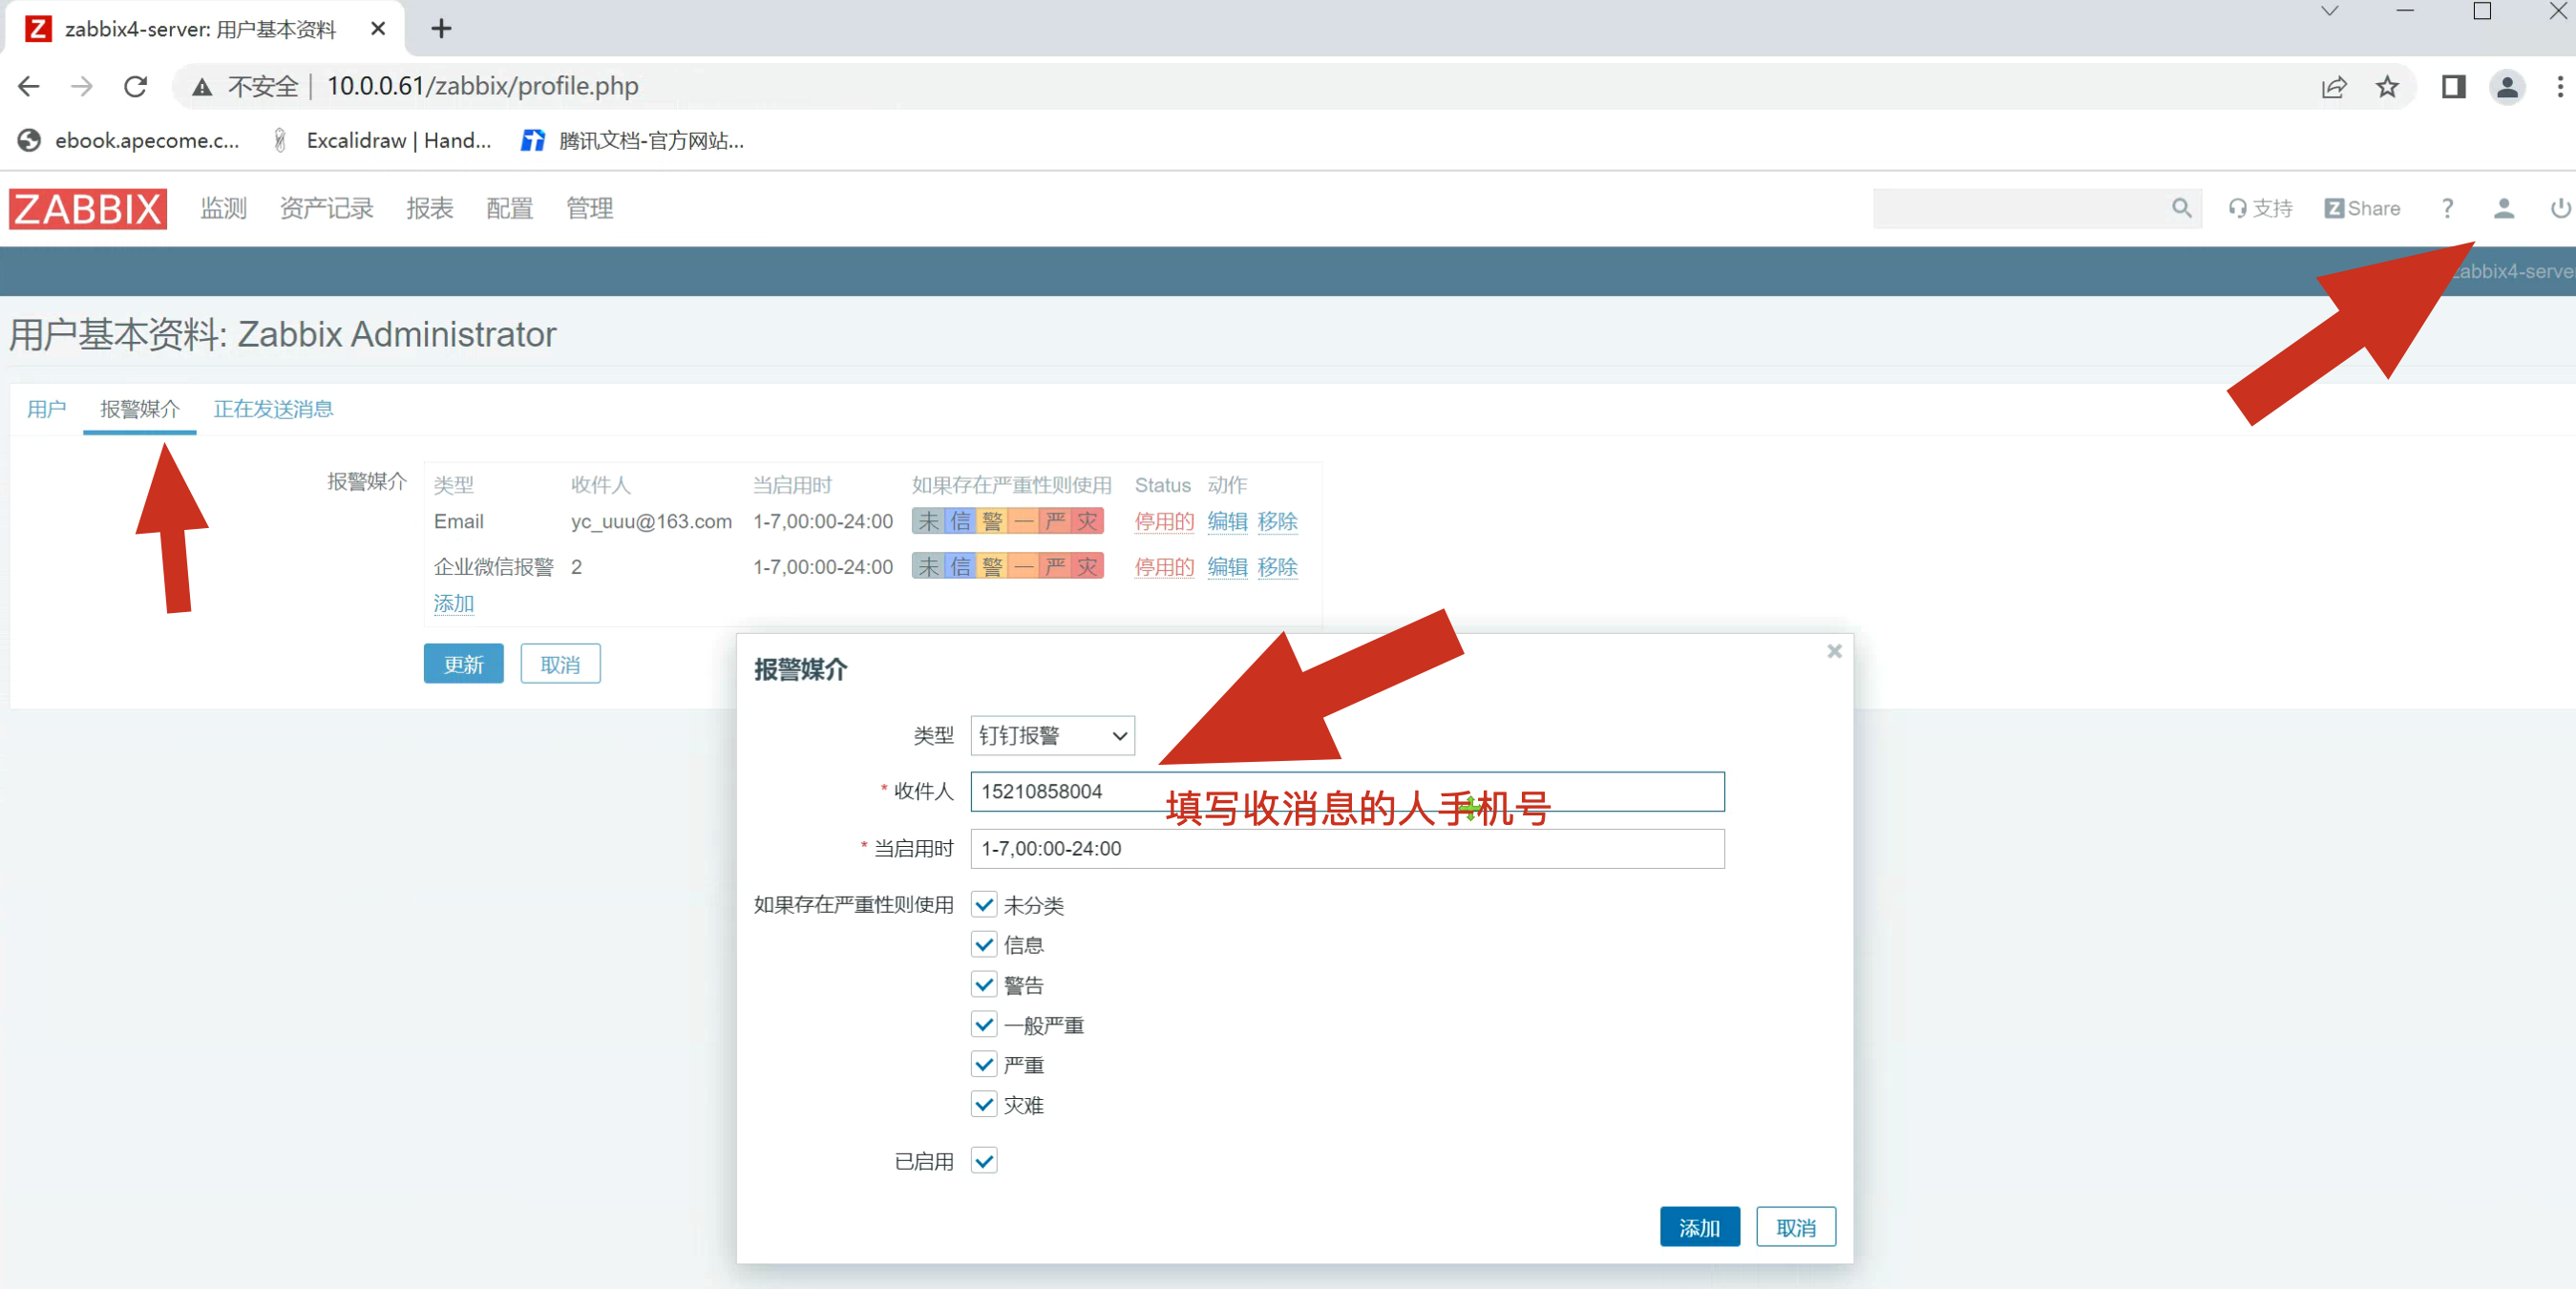The width and height of the screenshot is (2576, 1289).
Task: Click the blue 添加 button in dialog
Action: click(x=1699, y=1227)
